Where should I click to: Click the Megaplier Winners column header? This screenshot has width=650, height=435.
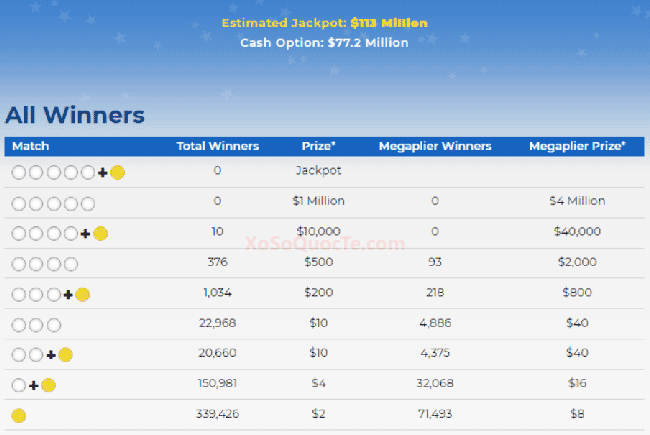[435, 146]
